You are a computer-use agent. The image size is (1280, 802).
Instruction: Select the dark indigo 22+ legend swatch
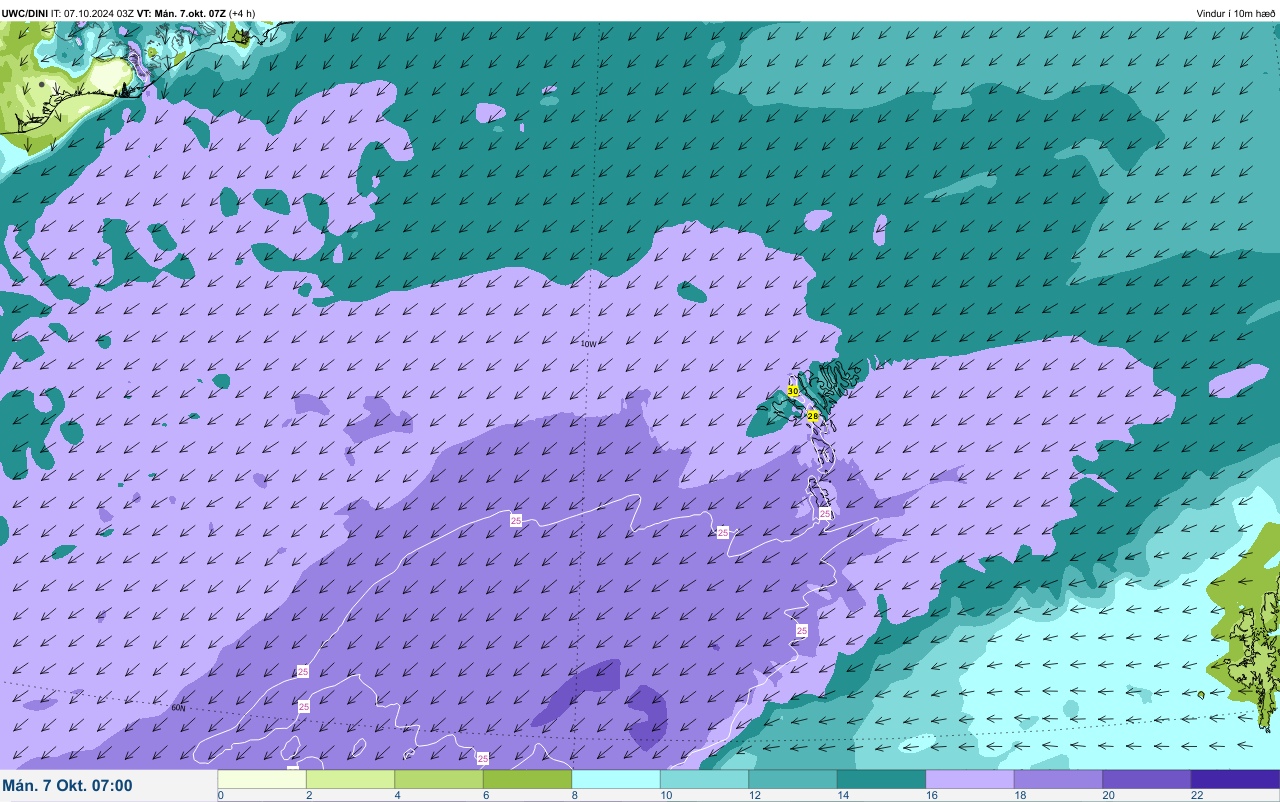click(x=1235, y=779)
